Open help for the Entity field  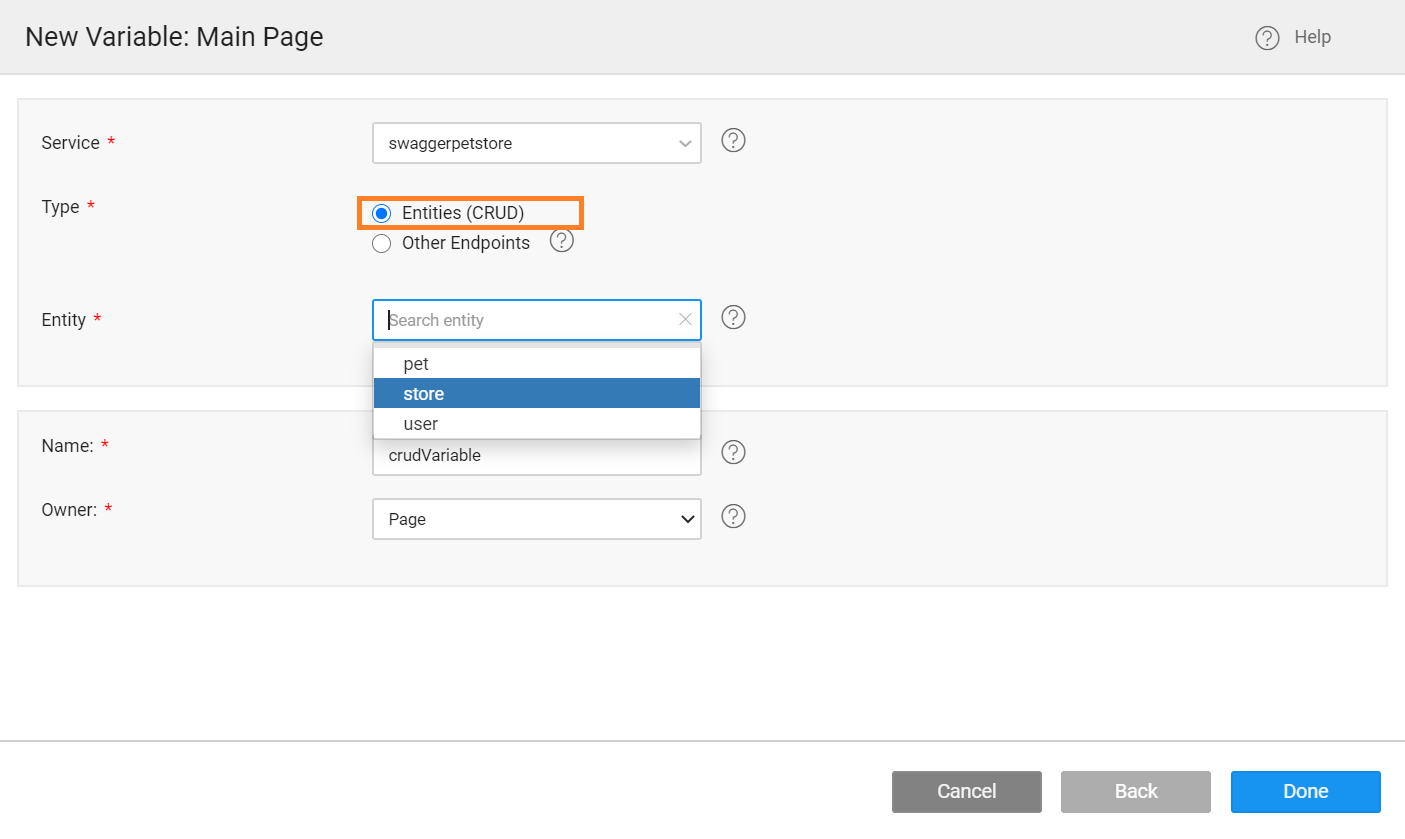(x=733, y=317)
